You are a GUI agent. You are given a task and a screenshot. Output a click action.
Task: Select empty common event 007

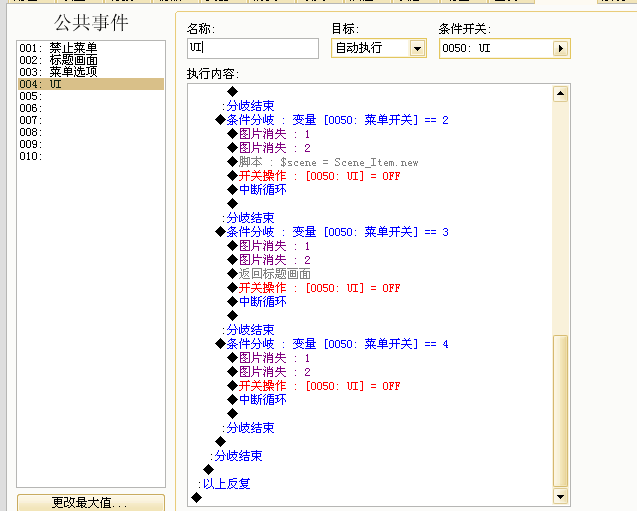pos(91,120)
